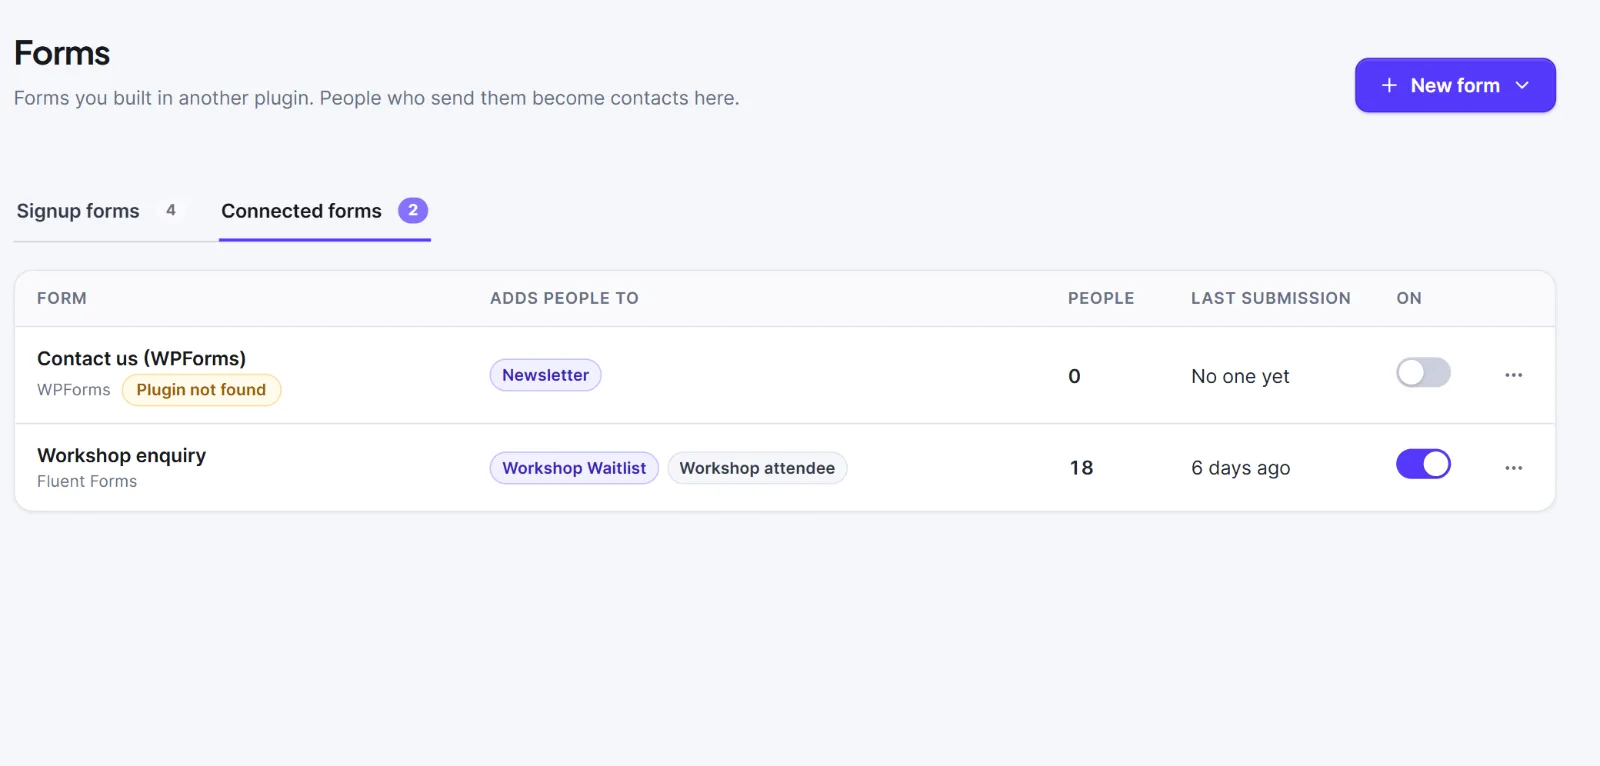The height and width of the screenshot is (766, 1600).
Task: Open the Contact us (WPForms) form
Action: [141, 358]
